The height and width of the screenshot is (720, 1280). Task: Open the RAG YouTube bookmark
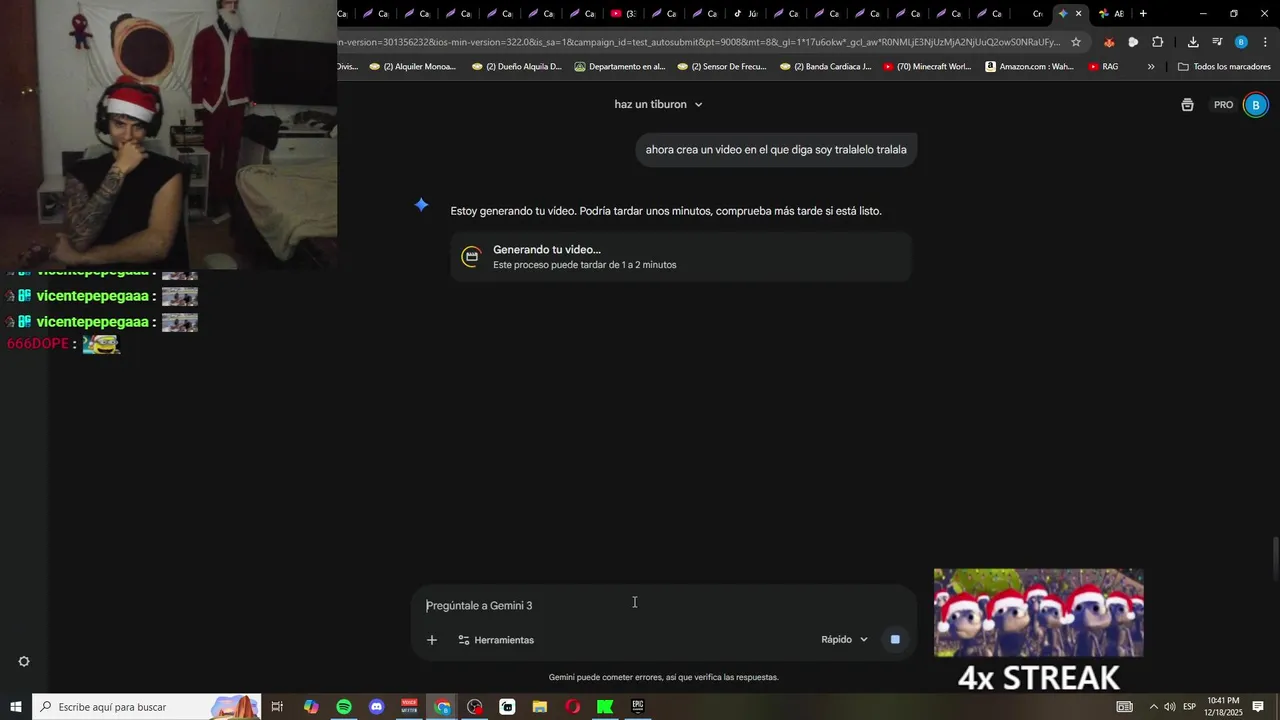pyautogui.click(x=1103, y=67)
